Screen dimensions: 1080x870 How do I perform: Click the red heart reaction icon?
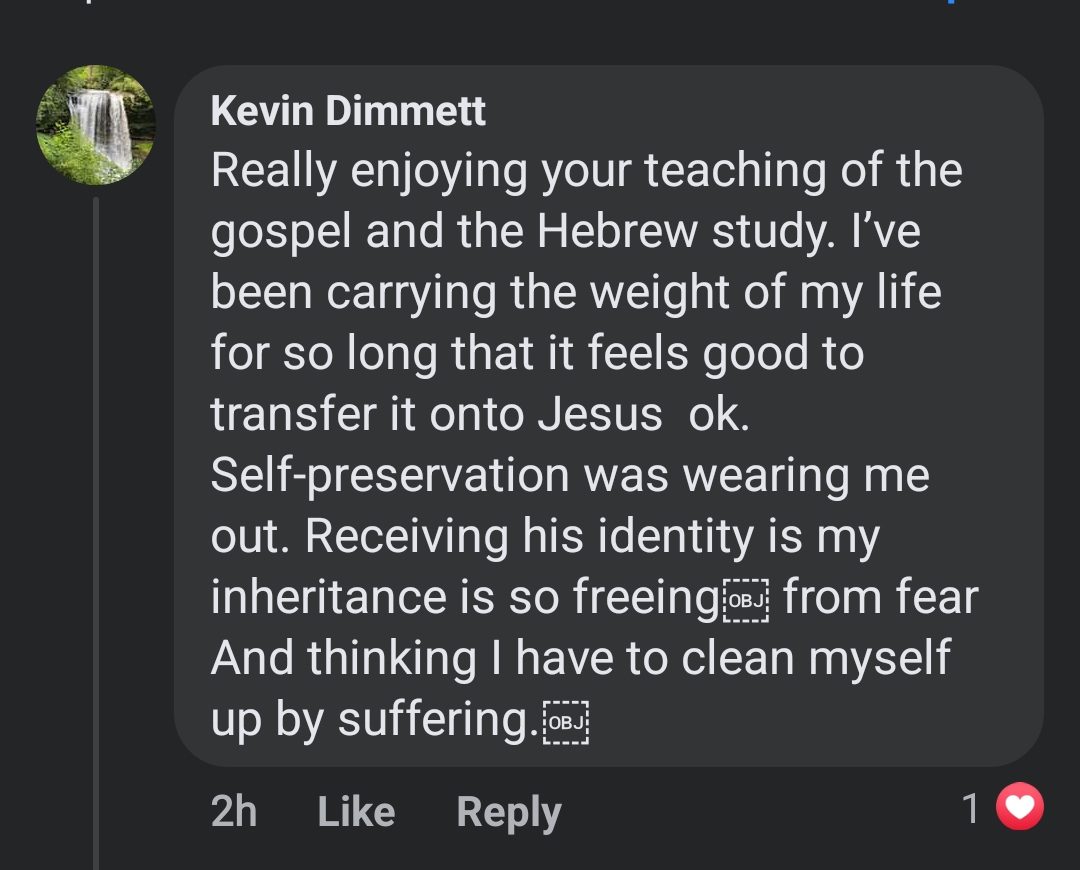(1020, 808)
